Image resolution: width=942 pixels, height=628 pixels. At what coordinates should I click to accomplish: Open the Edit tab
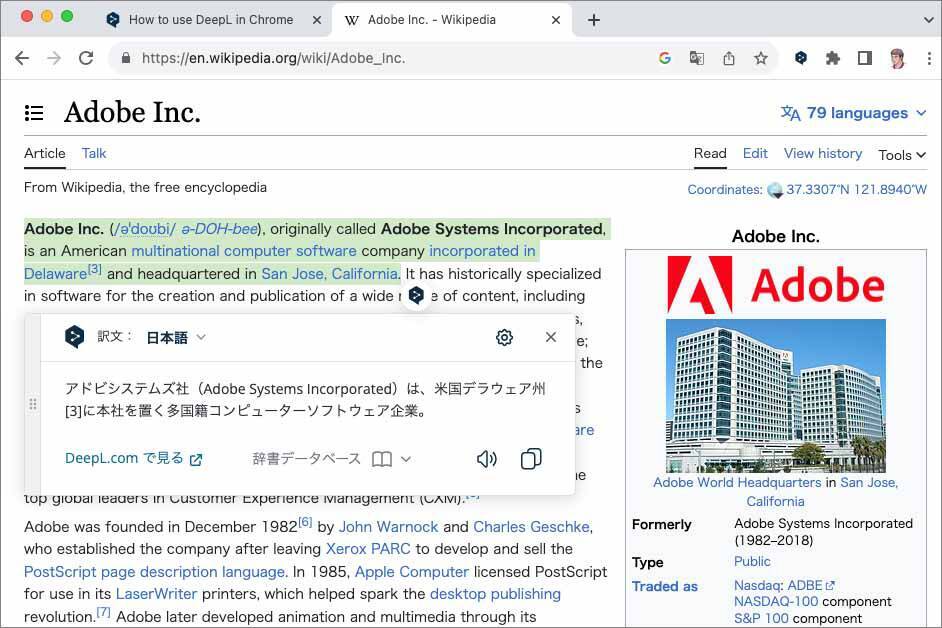[x=755, y=153]
